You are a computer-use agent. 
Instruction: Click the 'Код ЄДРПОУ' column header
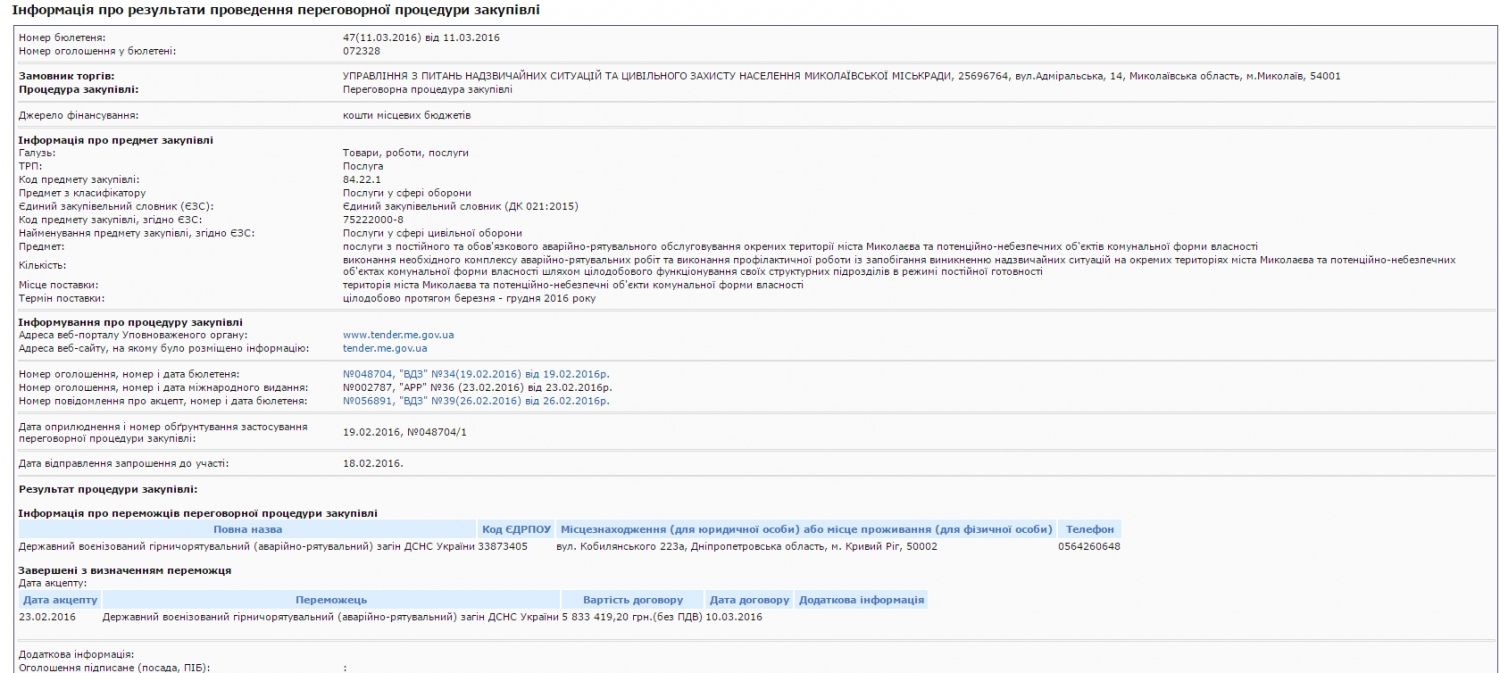pyautogui.click(x=516, y=528)
